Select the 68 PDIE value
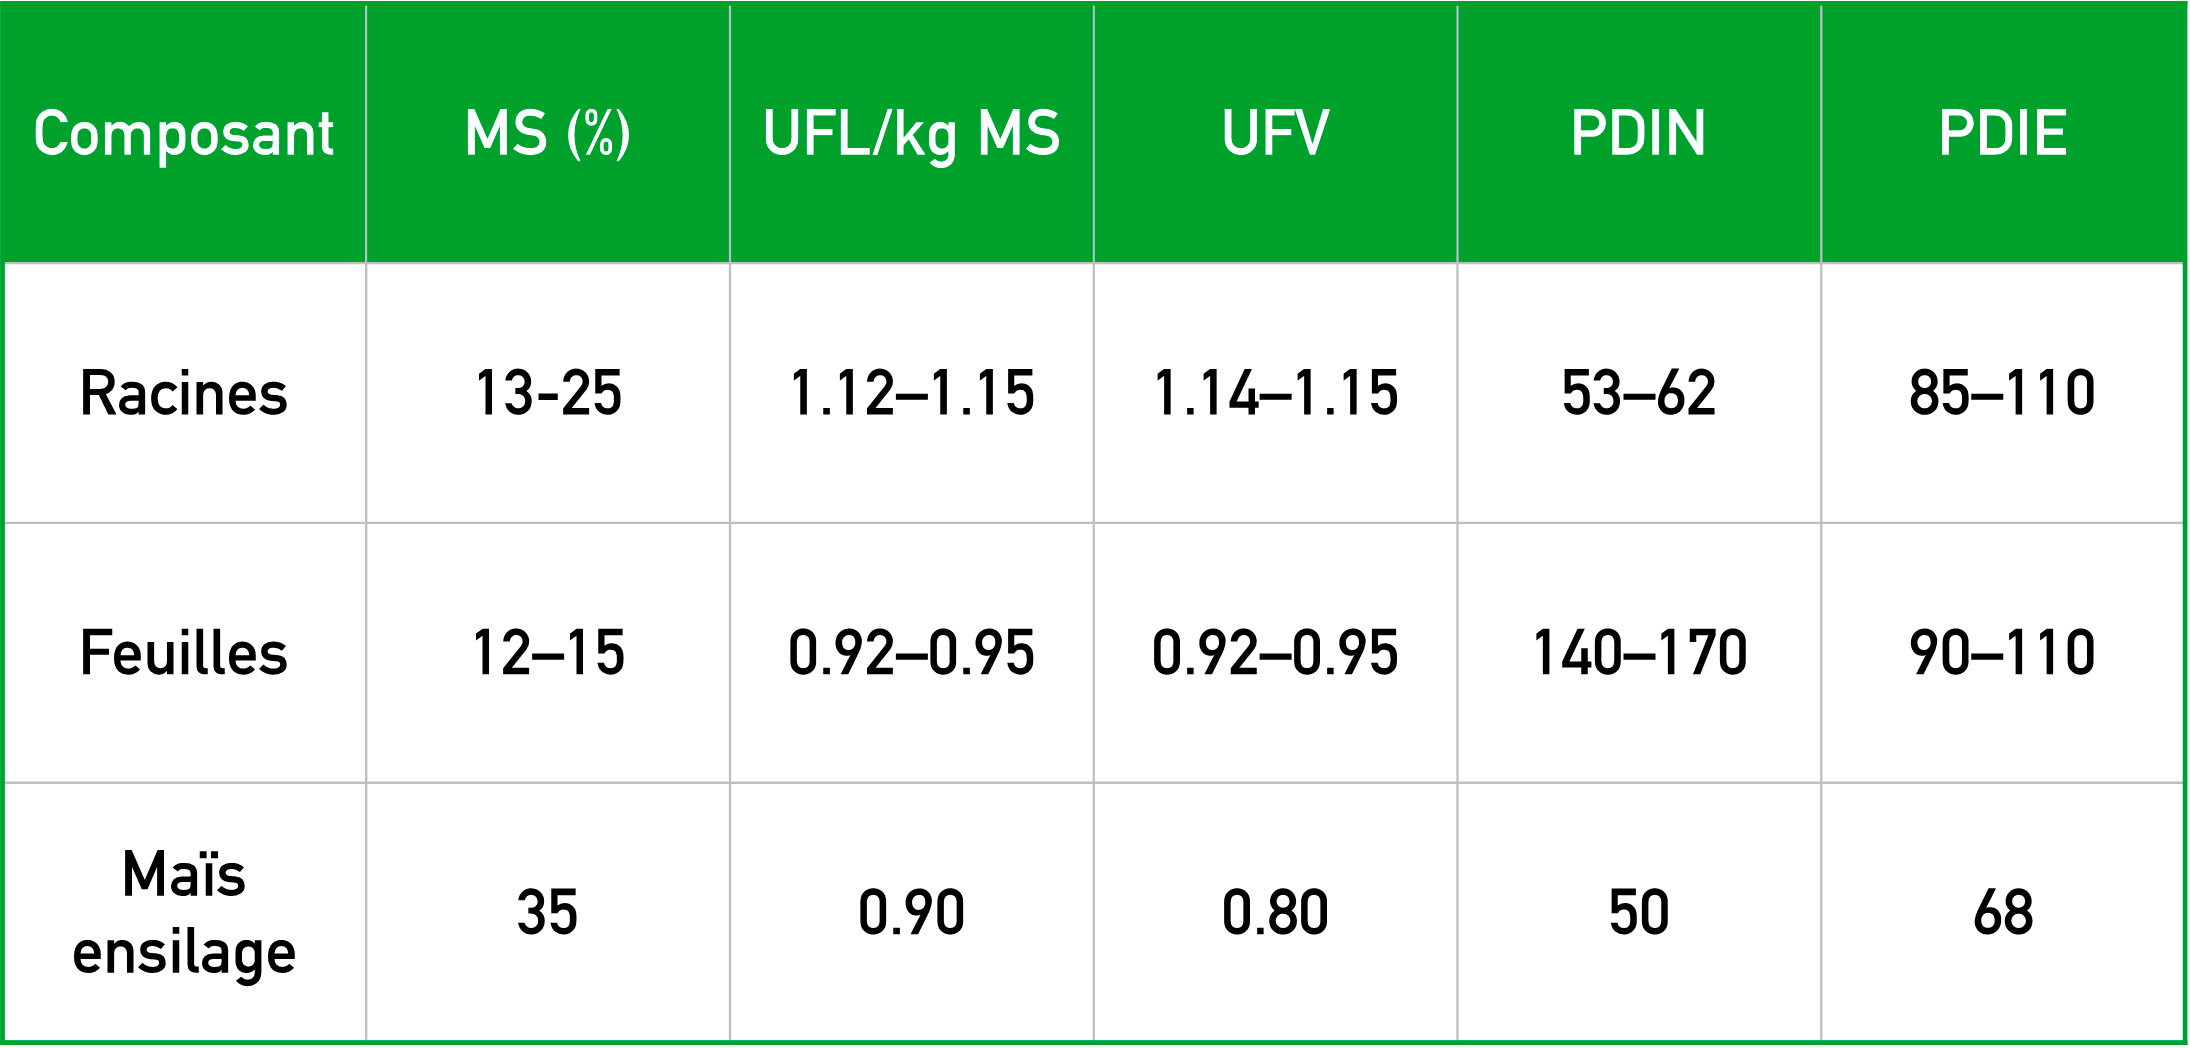The width and height of the screenshot is (2190, 1048). click(x=2002, y=912)
